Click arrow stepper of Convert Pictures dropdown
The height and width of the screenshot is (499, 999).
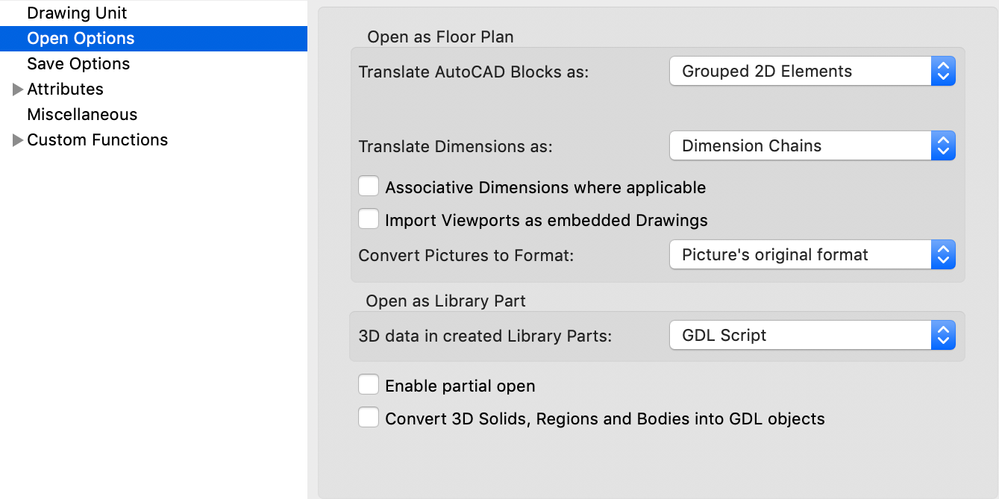tap(943, 254)
